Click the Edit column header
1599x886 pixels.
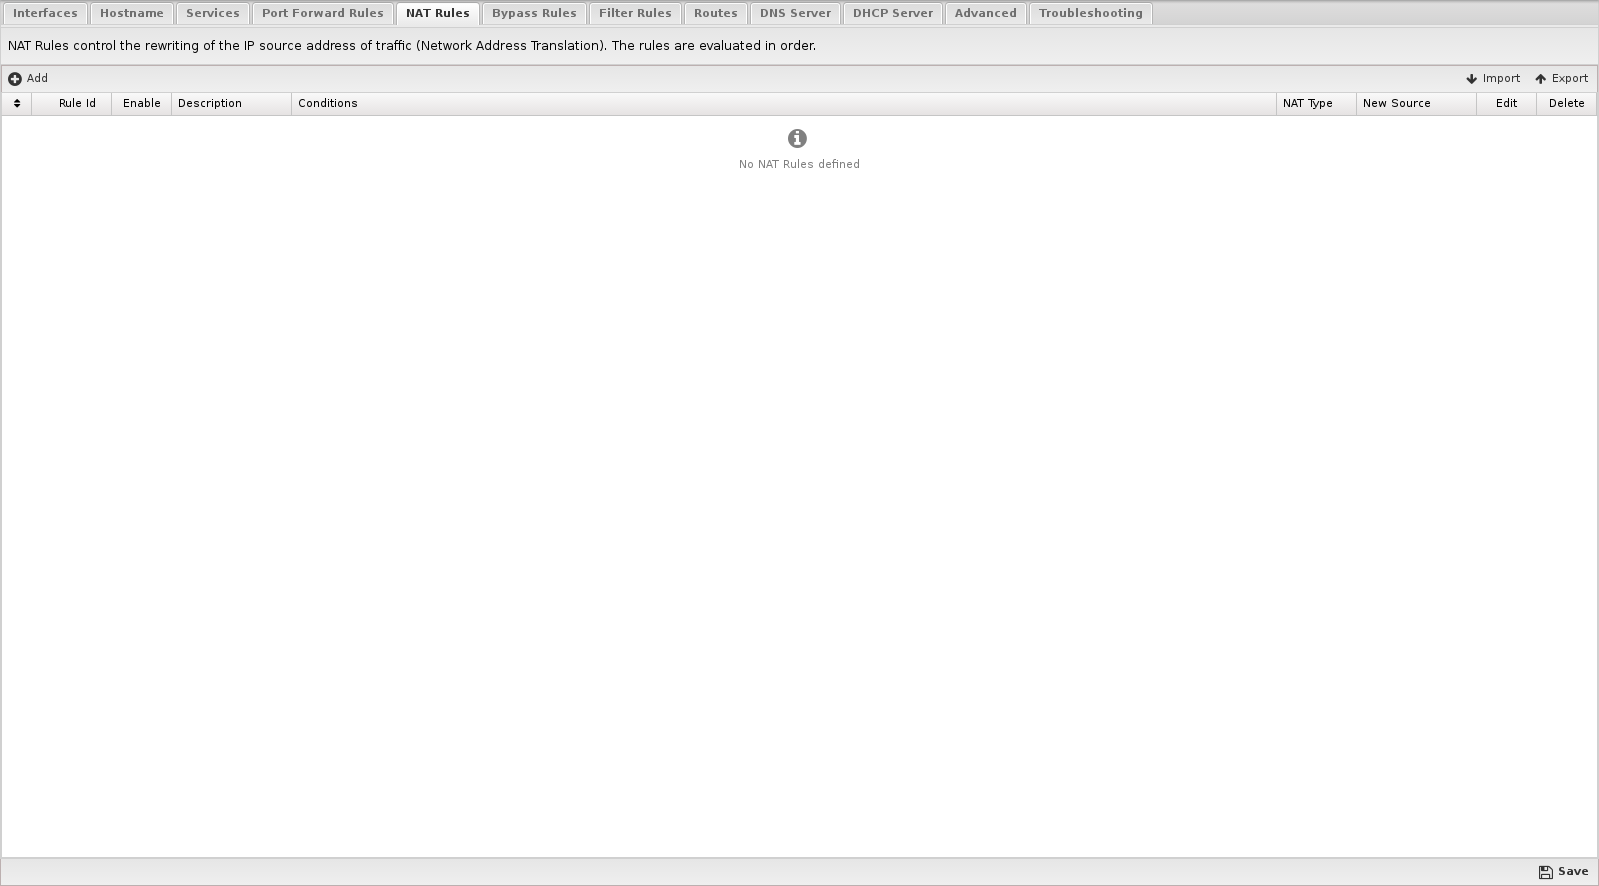click(1506, 103)
